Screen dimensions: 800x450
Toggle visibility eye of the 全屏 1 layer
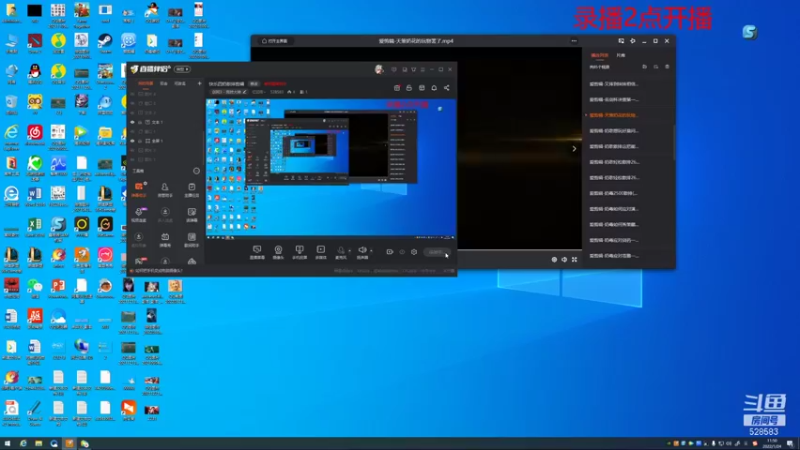tap(133, 141)
